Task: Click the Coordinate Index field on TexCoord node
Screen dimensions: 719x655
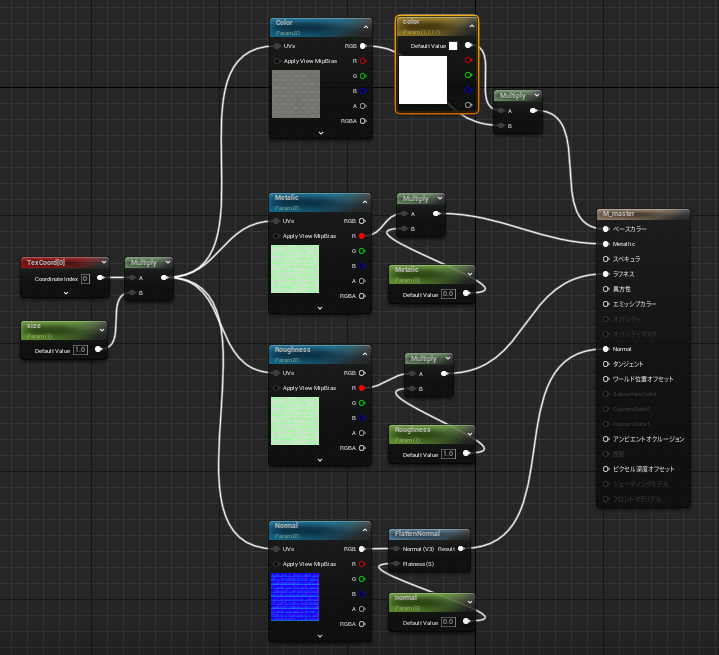Action: [x=85, y=278]
